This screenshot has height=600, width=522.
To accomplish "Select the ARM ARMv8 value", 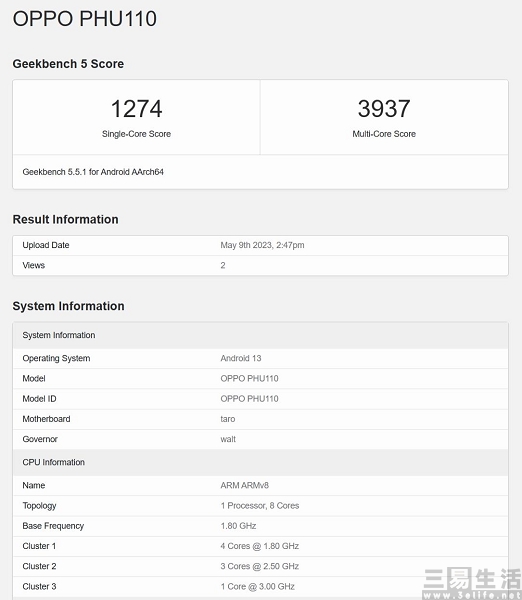I will click(245, 486).
